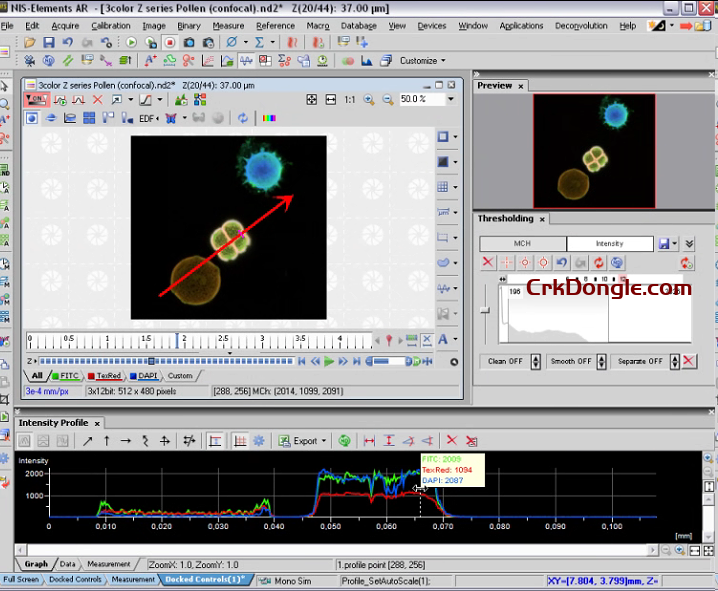The image size is (718, 591).
Task: Switch to the TexRed channel tab
Action: pos(105,376)
